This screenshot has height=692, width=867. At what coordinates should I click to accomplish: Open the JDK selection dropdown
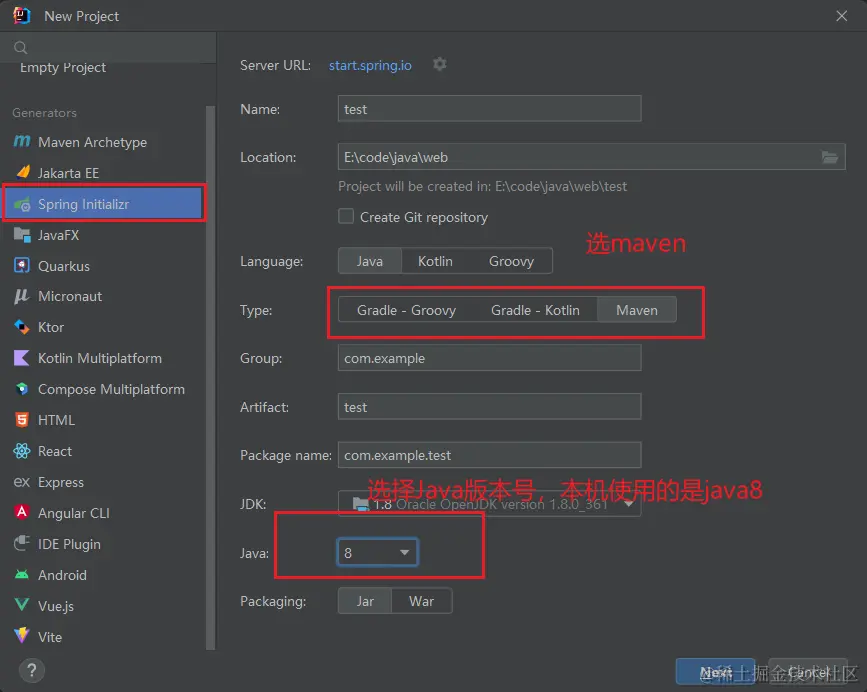pyautogui.click(x=489, y=504)
